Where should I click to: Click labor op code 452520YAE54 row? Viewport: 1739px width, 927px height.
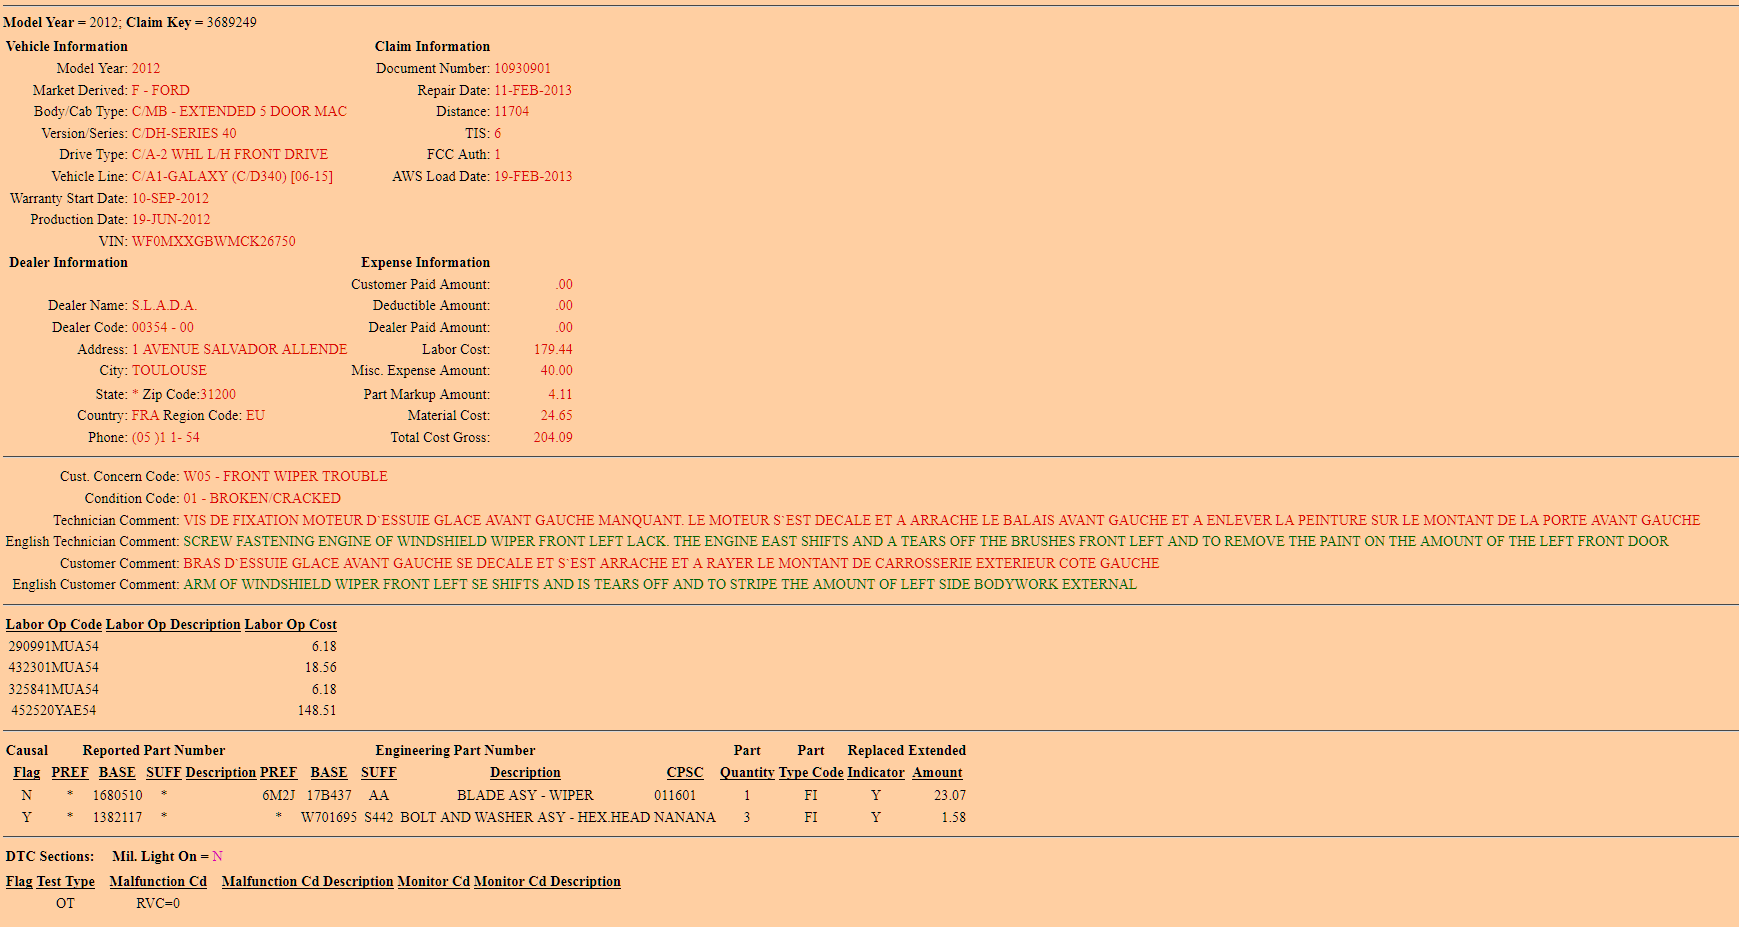coord(54,710)
